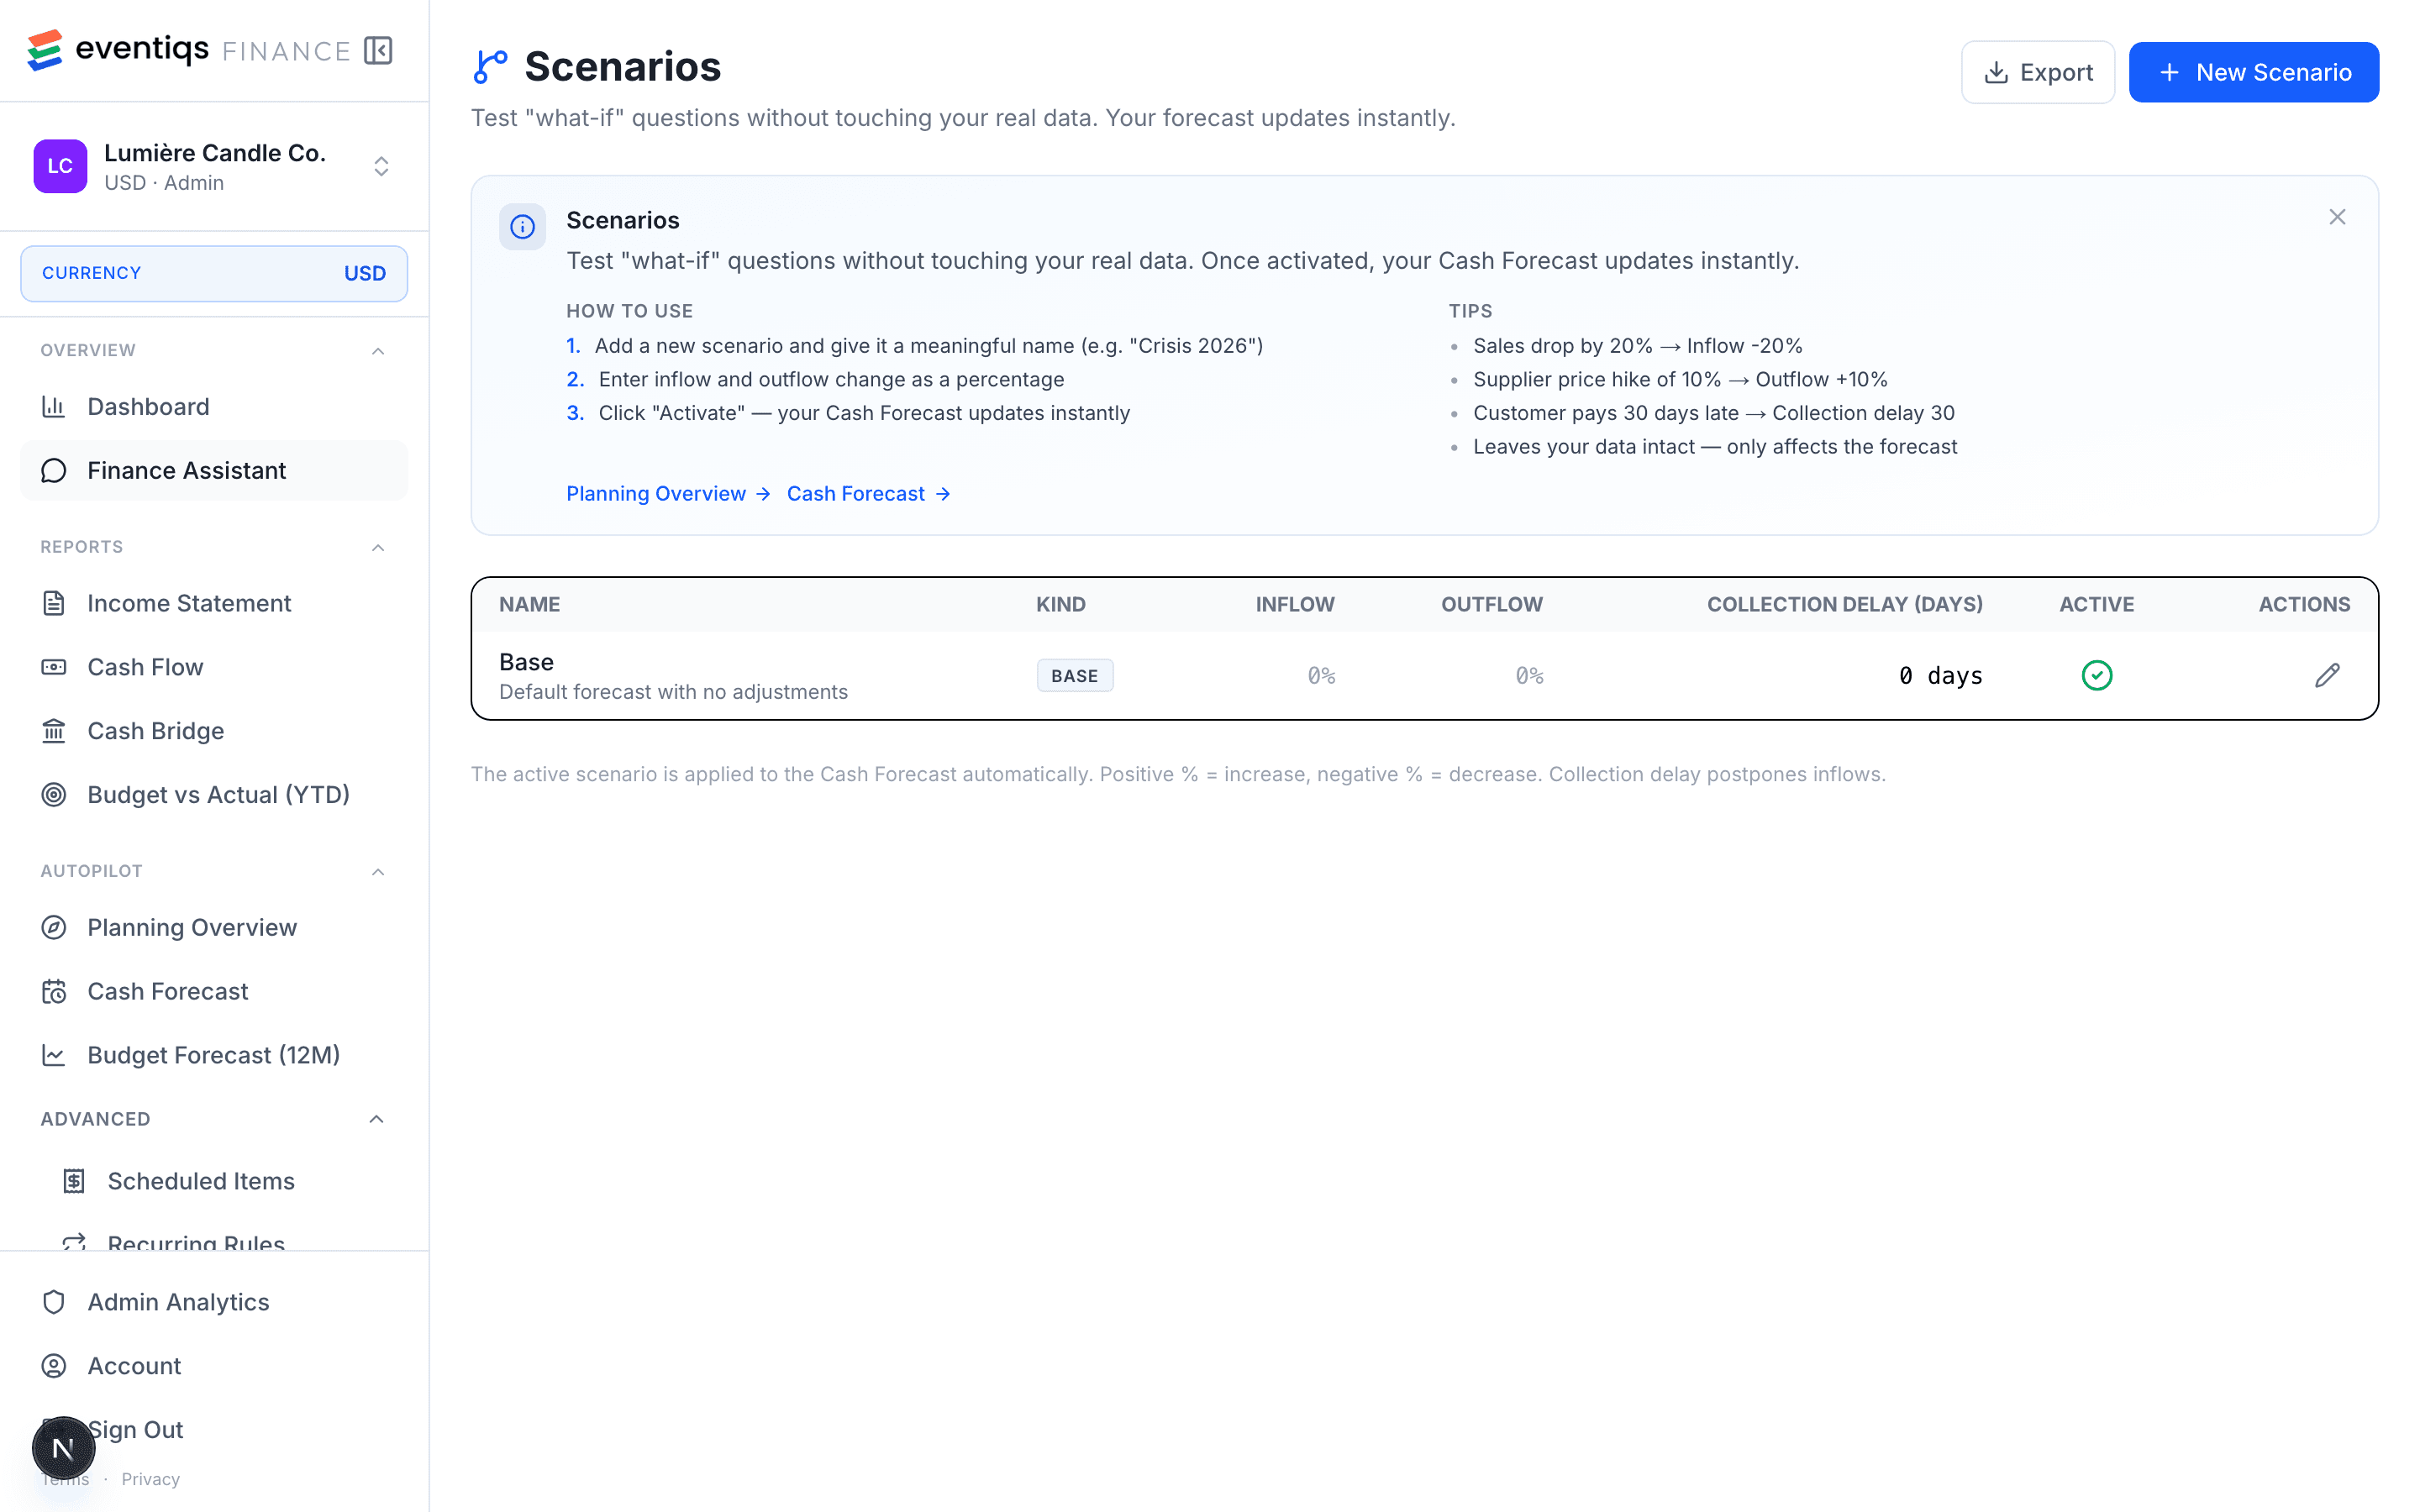Click the Budget vs Actual target icon

click(53, 794)
